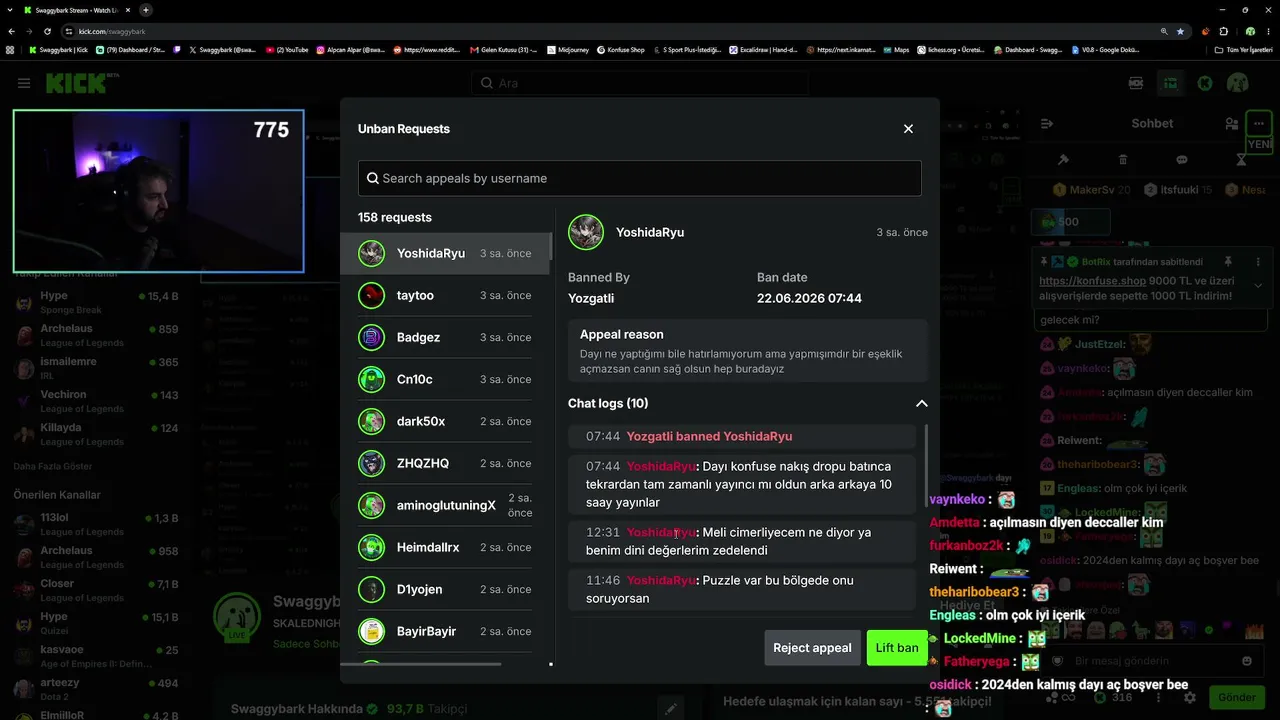The image size is (1280, 720).
Task: Click the 12:31 chat log message
Action: pos(742,541)
